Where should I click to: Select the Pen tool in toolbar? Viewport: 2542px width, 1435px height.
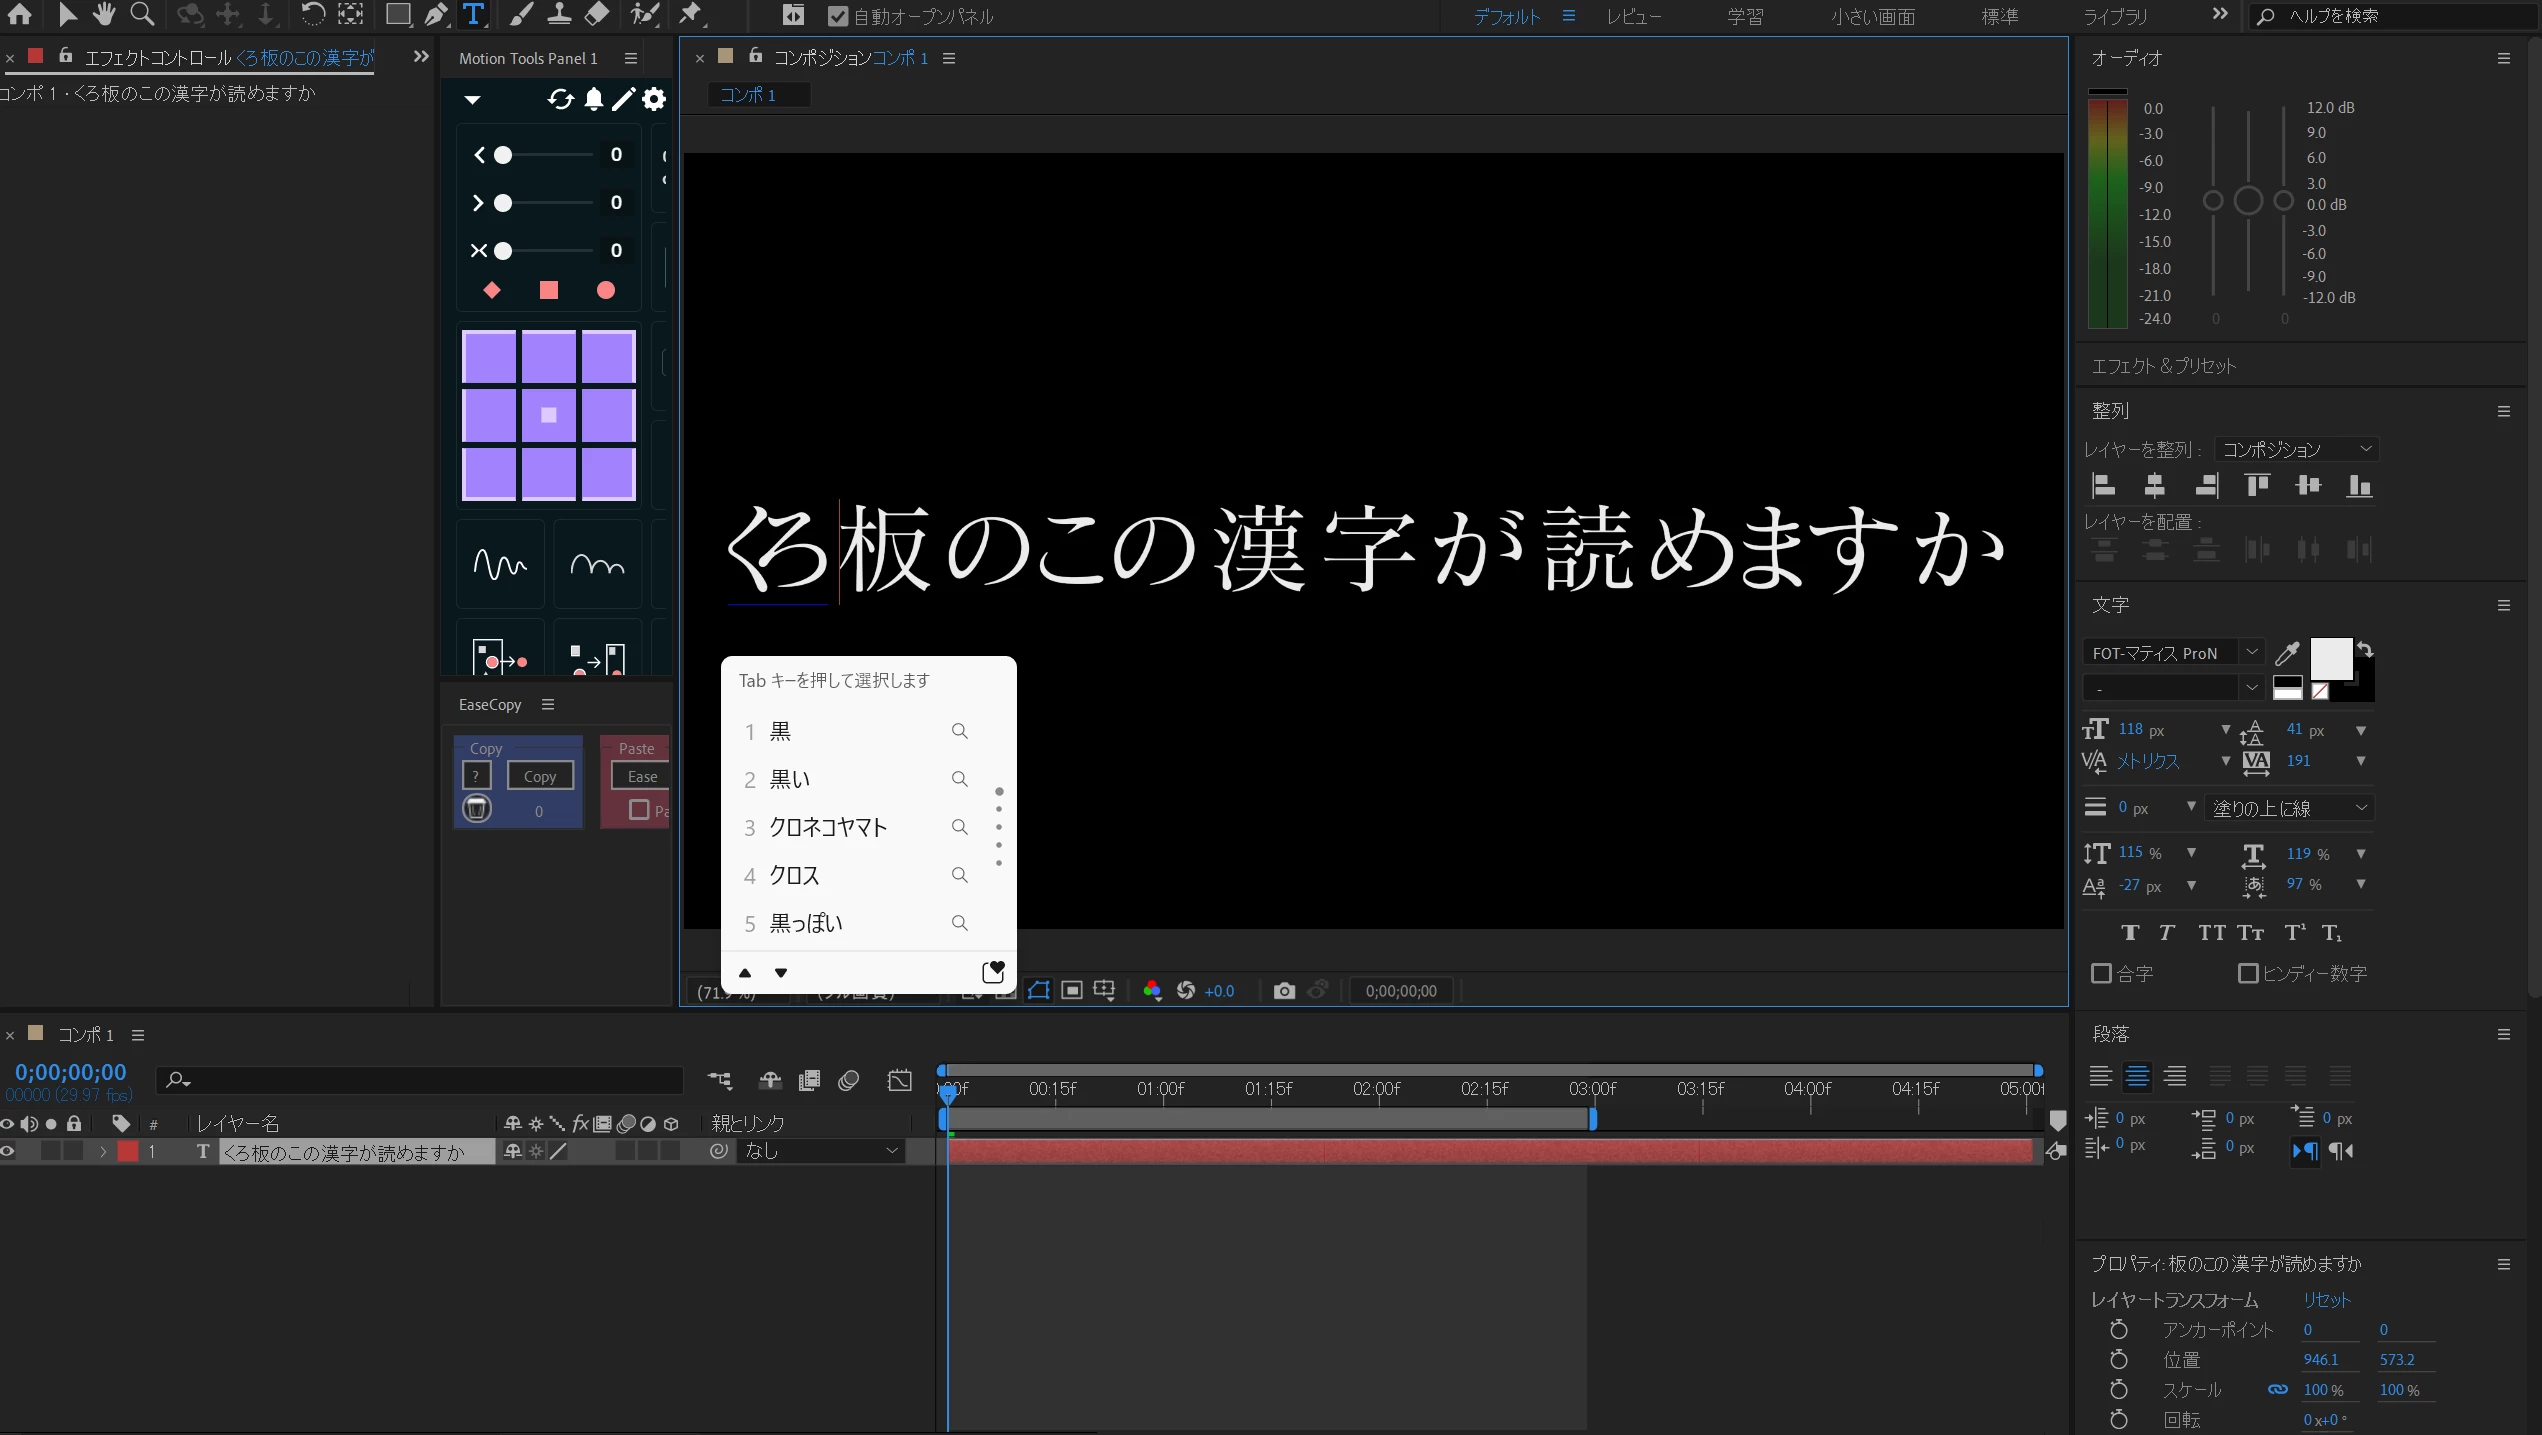coord(435,15)
